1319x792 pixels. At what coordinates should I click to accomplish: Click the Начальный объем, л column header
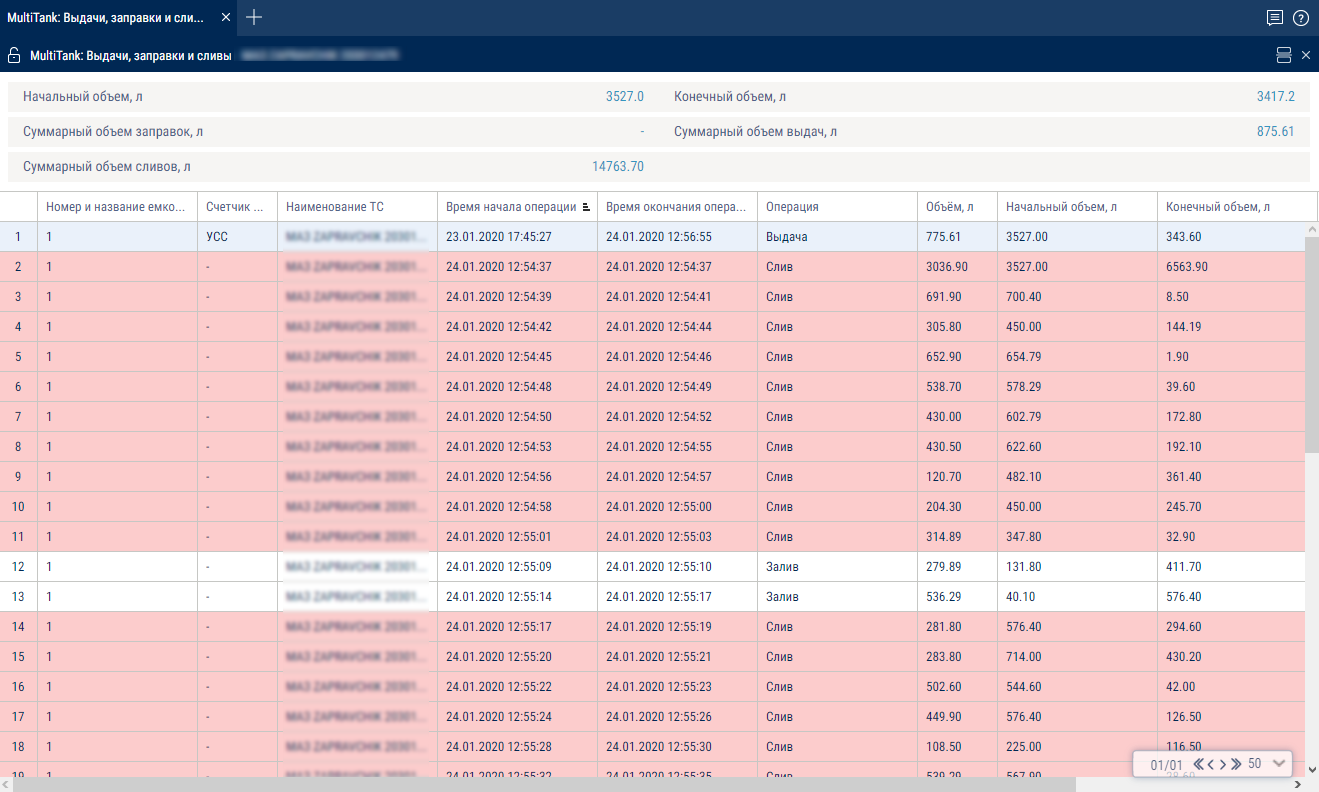1077,207
